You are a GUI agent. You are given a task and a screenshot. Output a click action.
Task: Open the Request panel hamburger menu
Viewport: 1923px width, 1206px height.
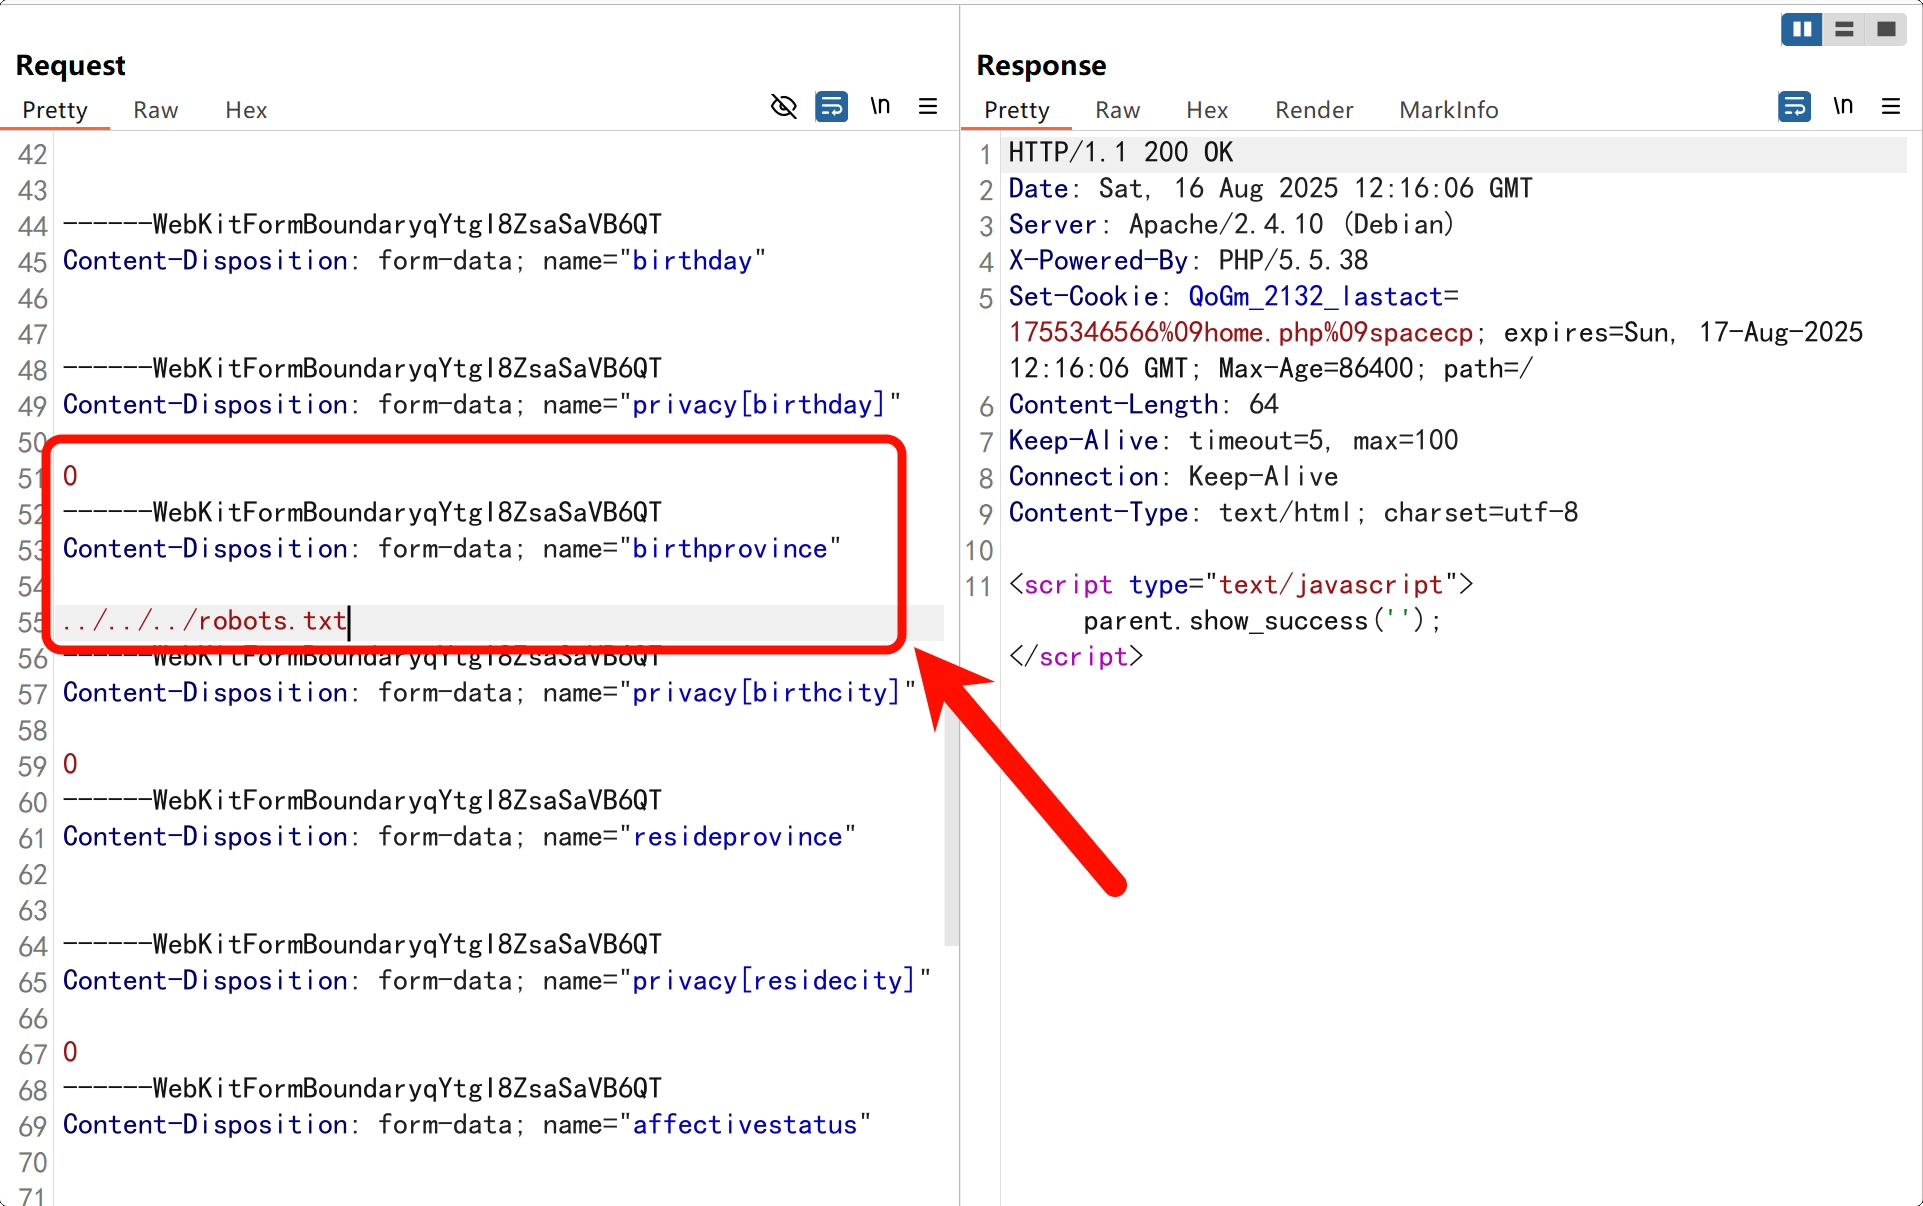[928, 106]
